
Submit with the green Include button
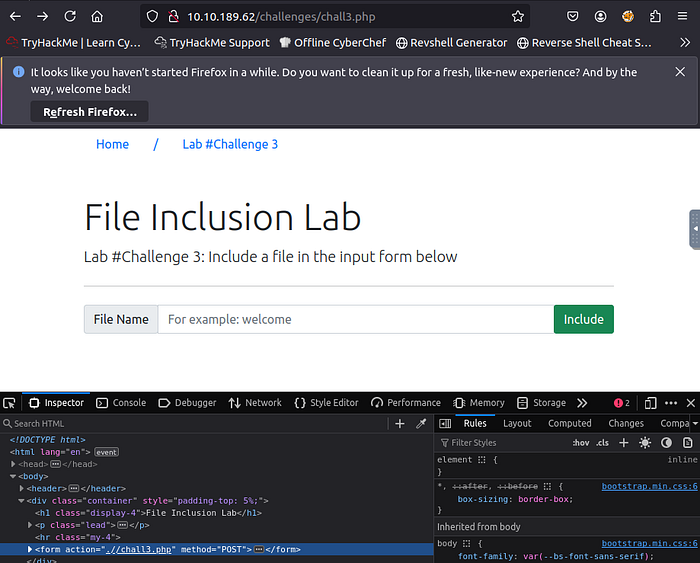[583, 319]
